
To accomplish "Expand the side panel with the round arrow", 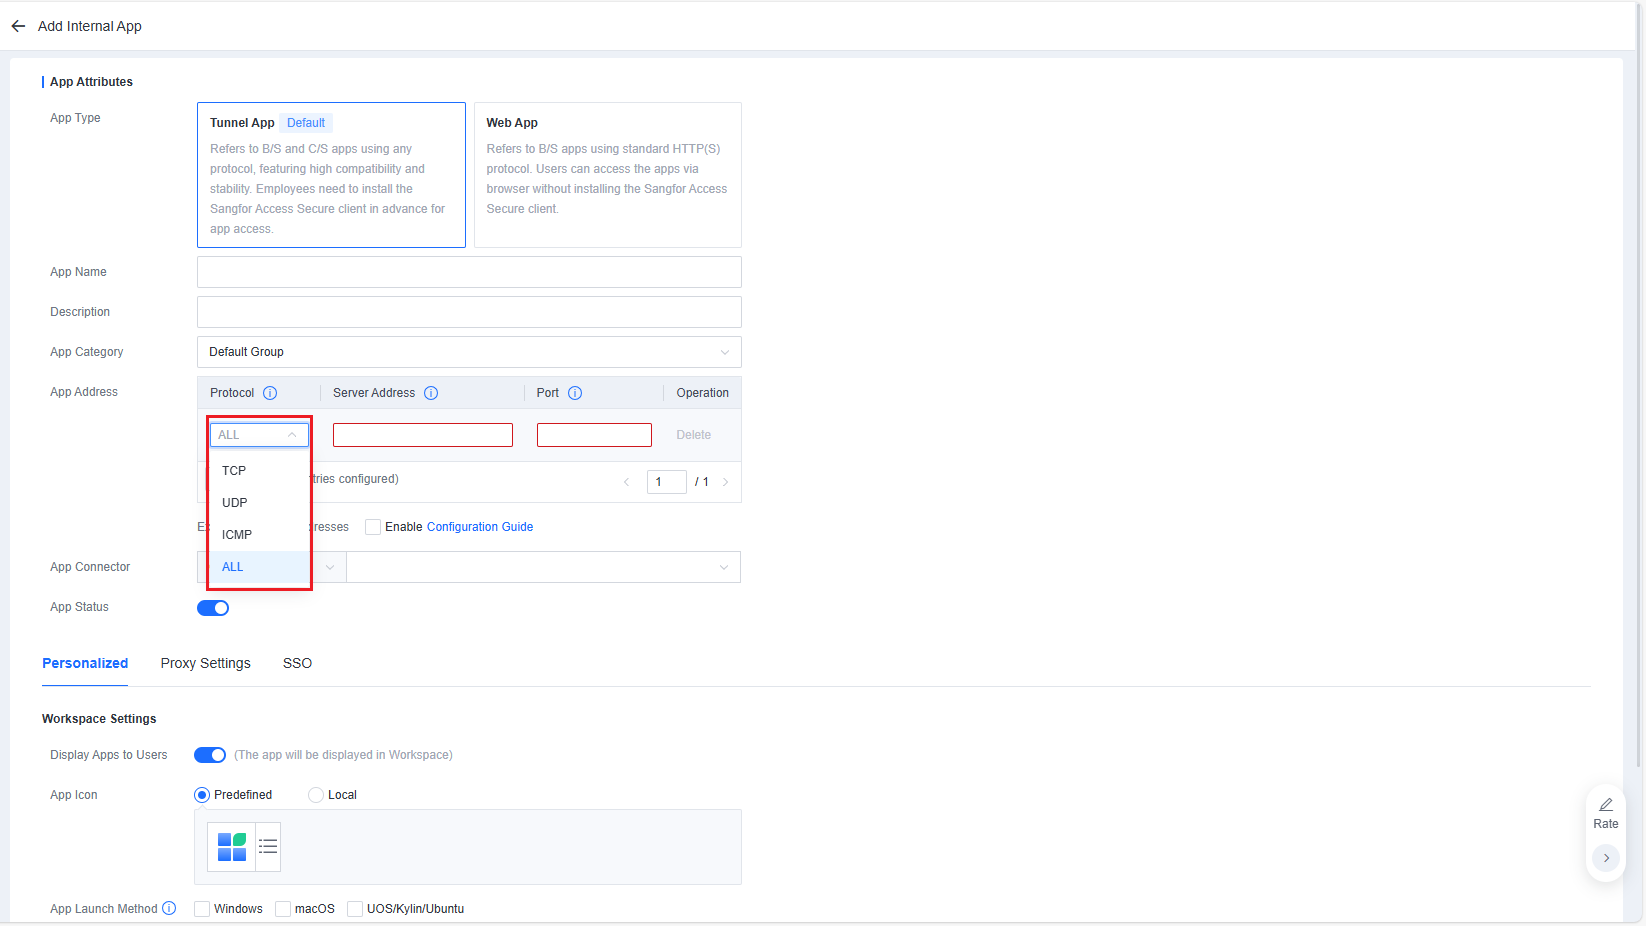I will pos(1606,858).
